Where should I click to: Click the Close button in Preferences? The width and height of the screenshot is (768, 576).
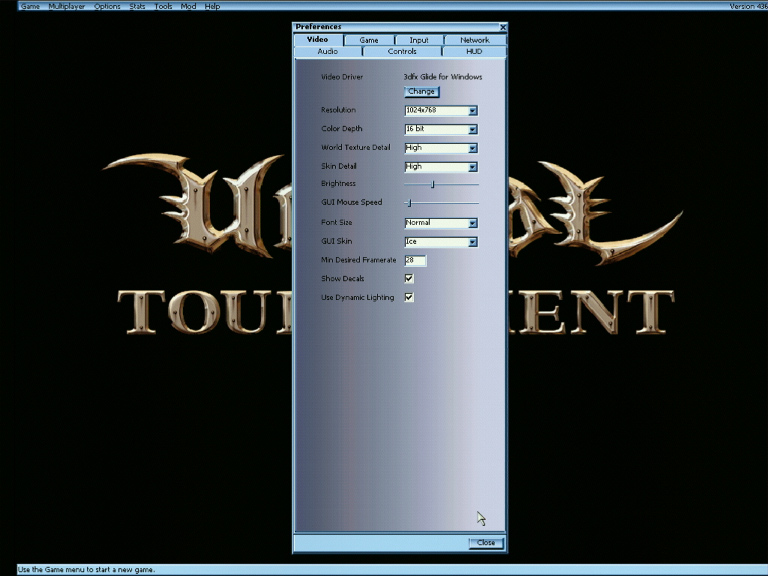[486, 543]
